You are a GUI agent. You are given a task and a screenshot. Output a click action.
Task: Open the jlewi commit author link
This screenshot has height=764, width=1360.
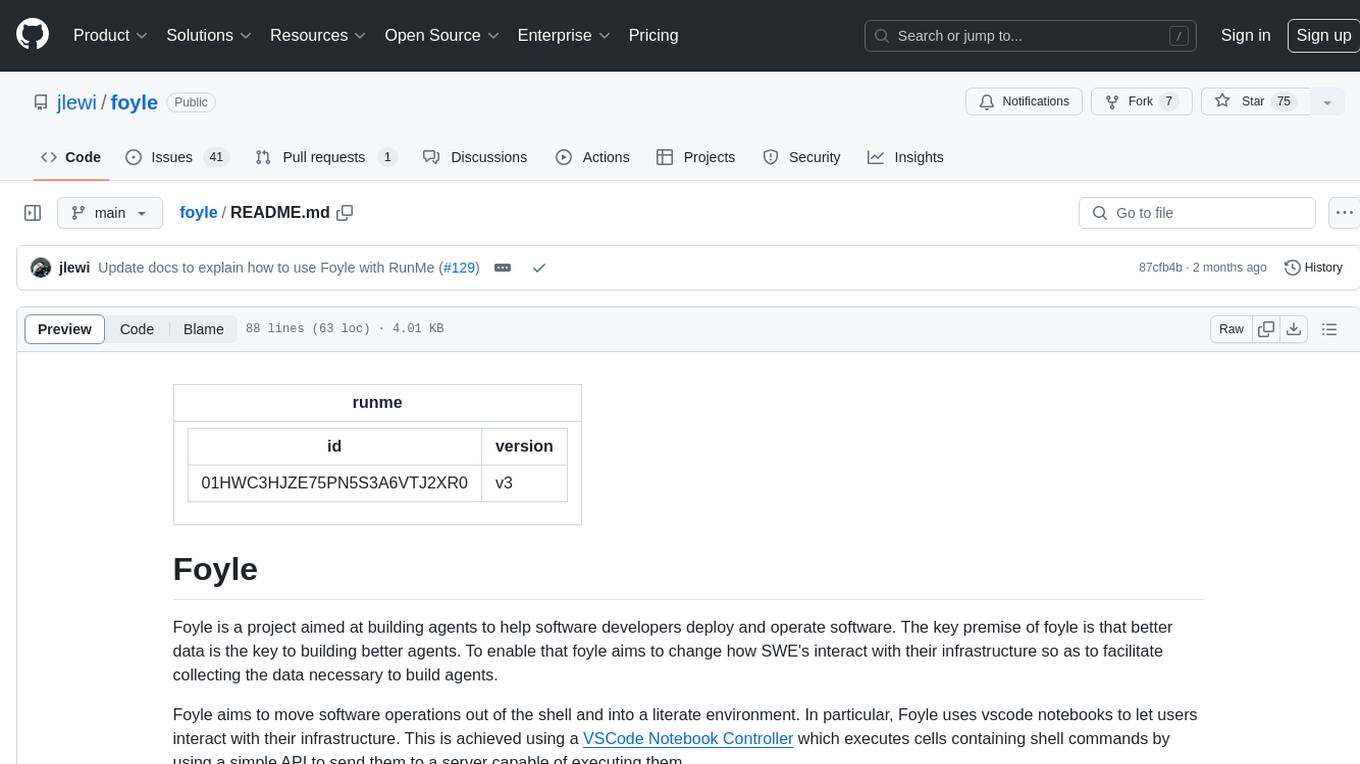74,268
